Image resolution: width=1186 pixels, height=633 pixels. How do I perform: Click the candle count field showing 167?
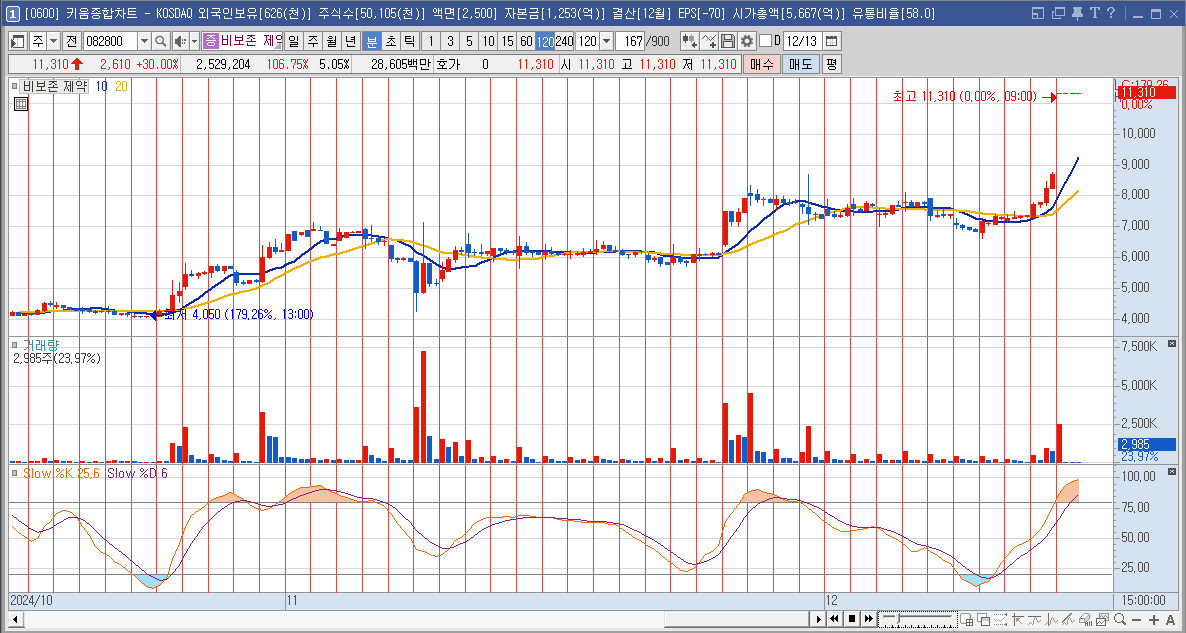629,42
